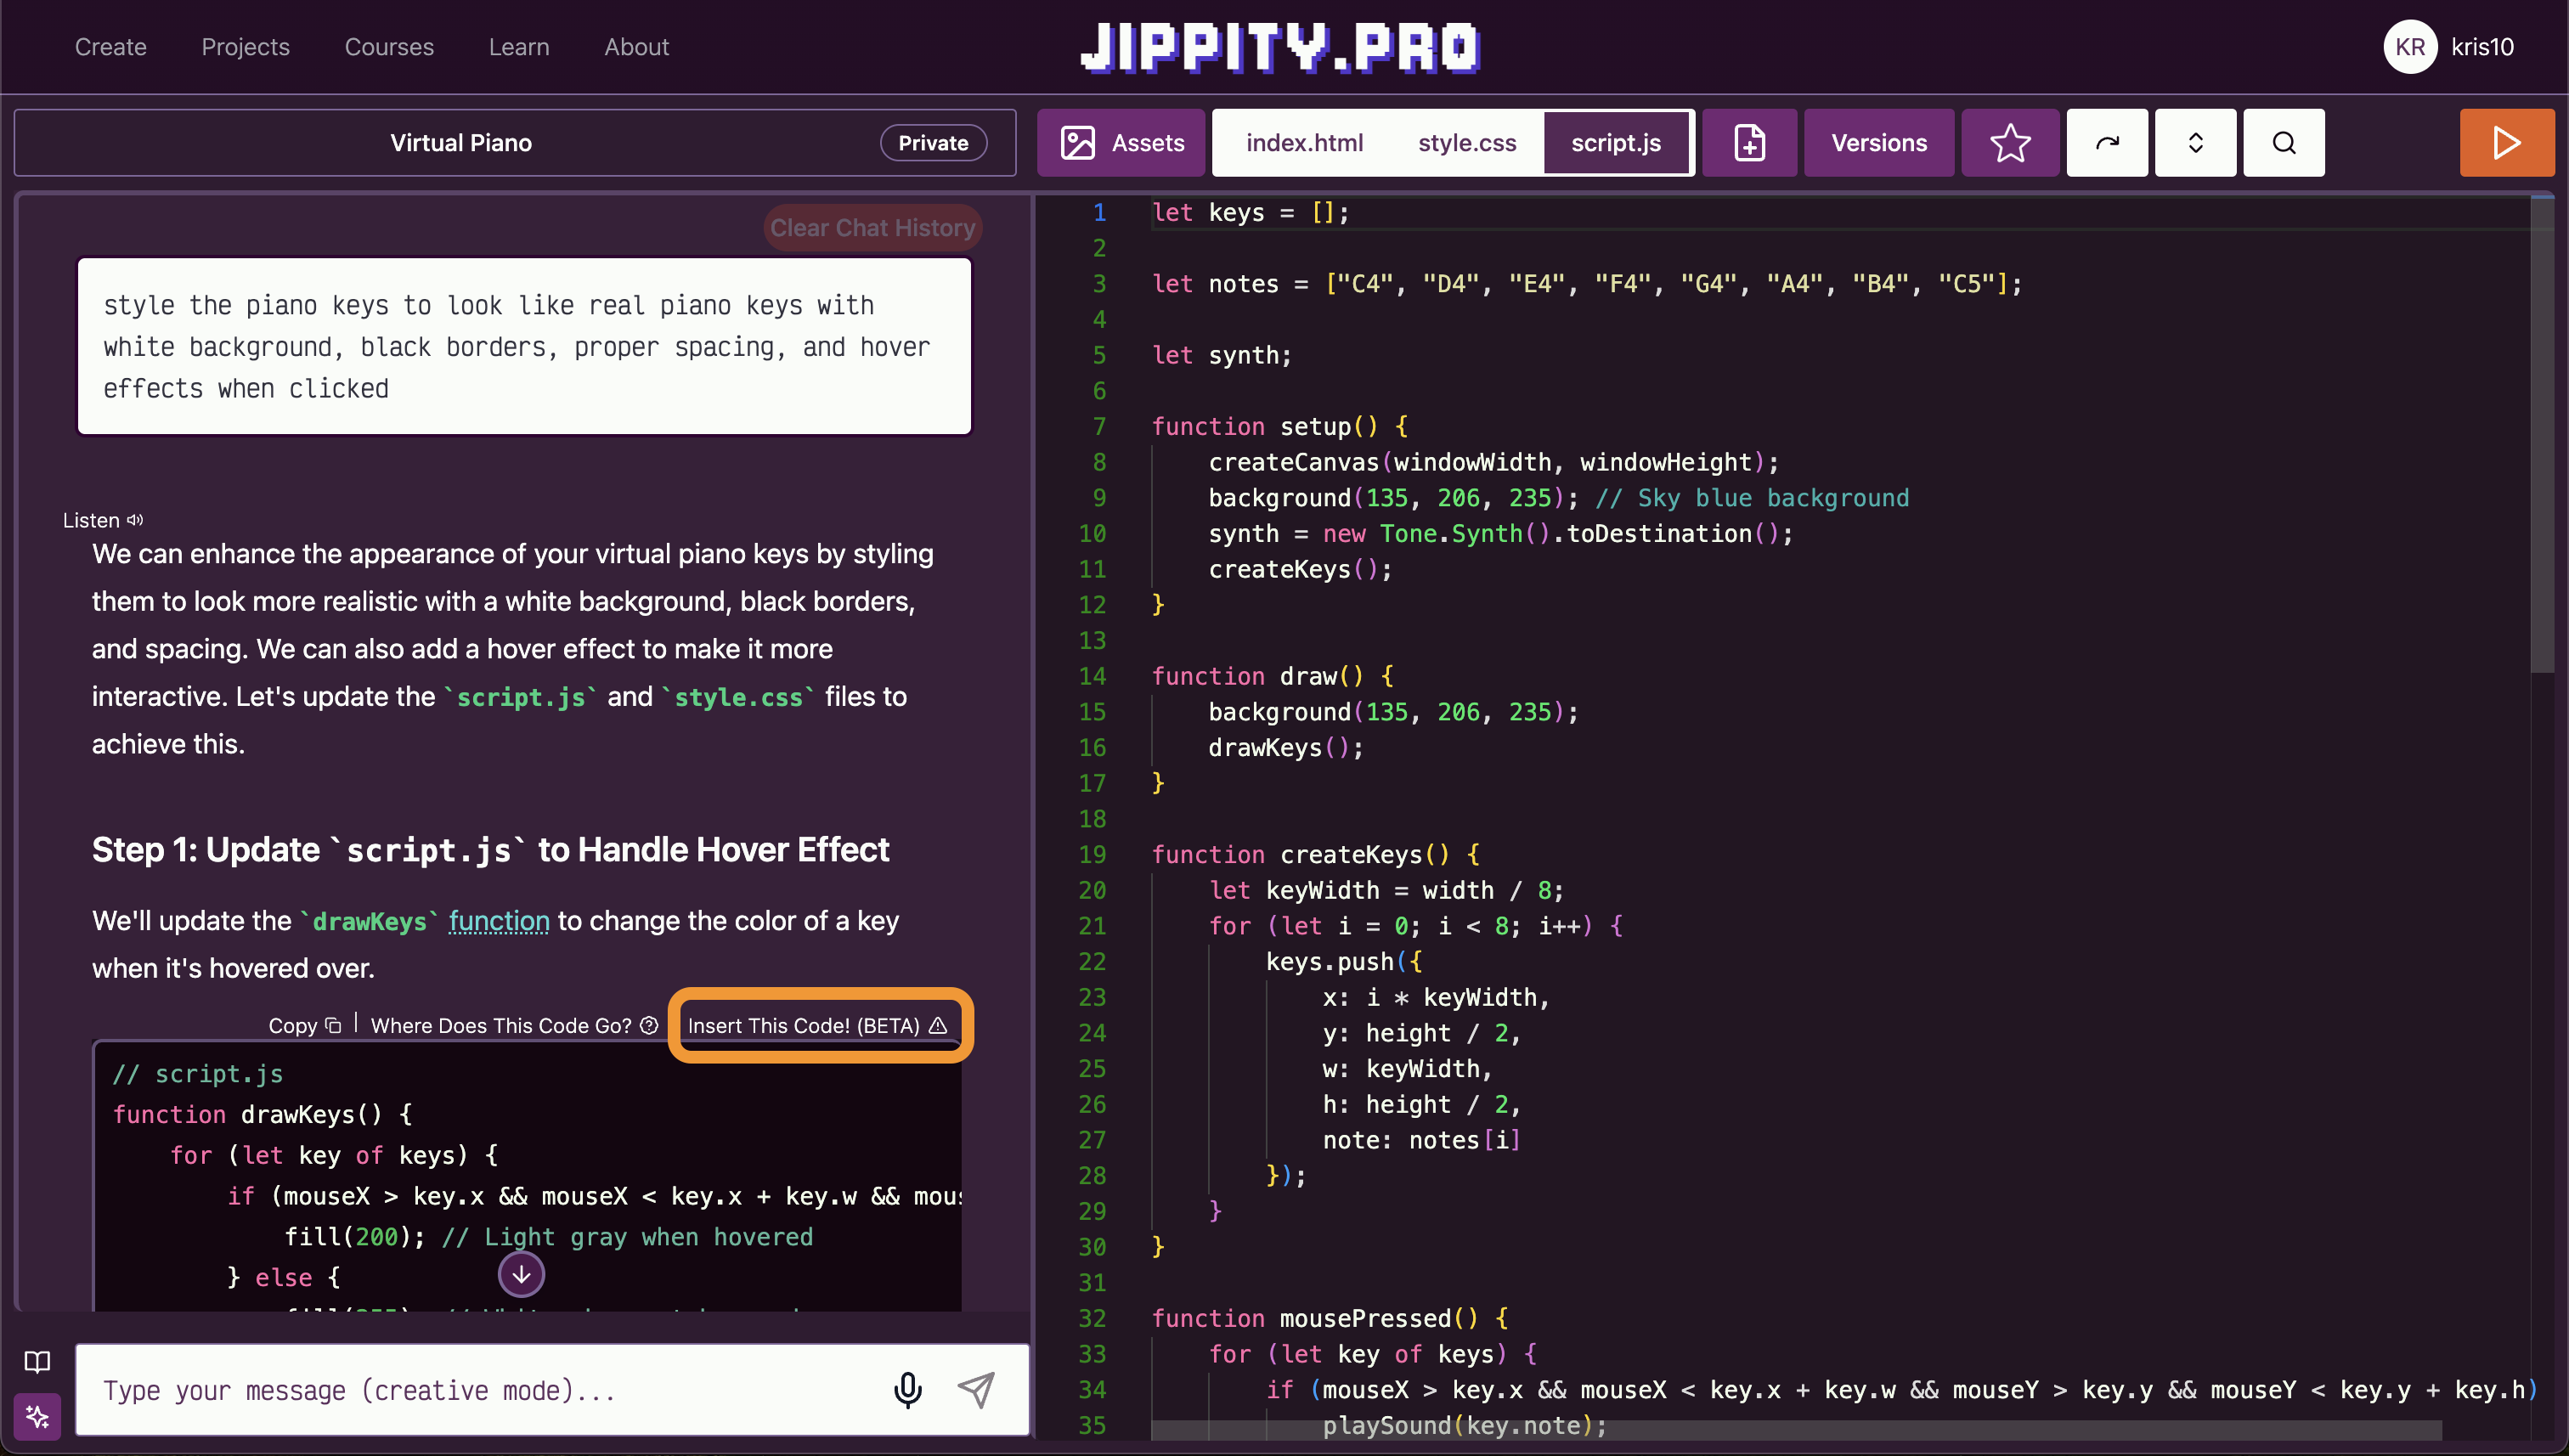Follow the function link in chat

498,920
